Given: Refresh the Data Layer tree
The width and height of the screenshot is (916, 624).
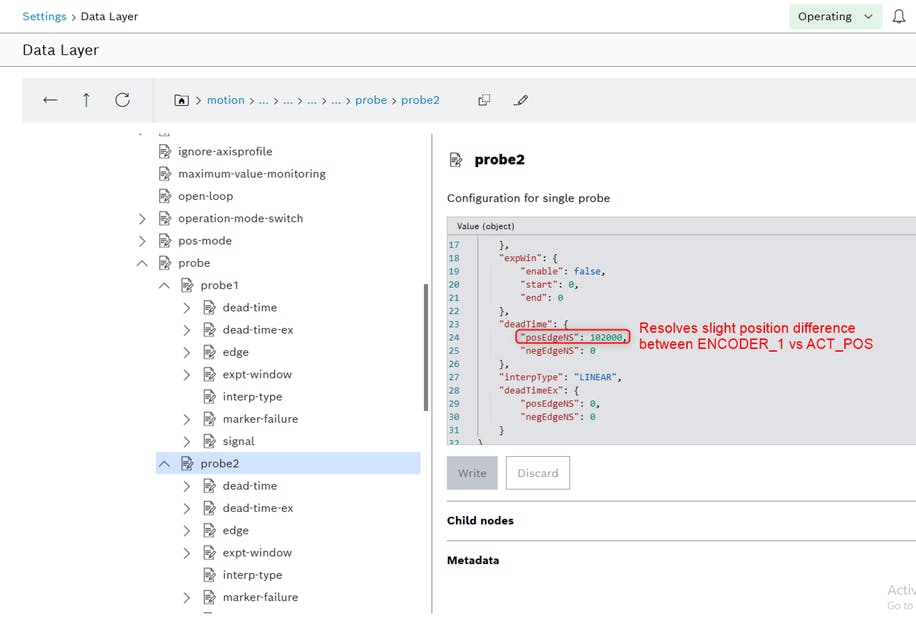Looking at the screenshot, I should click(x=122, y=100).
